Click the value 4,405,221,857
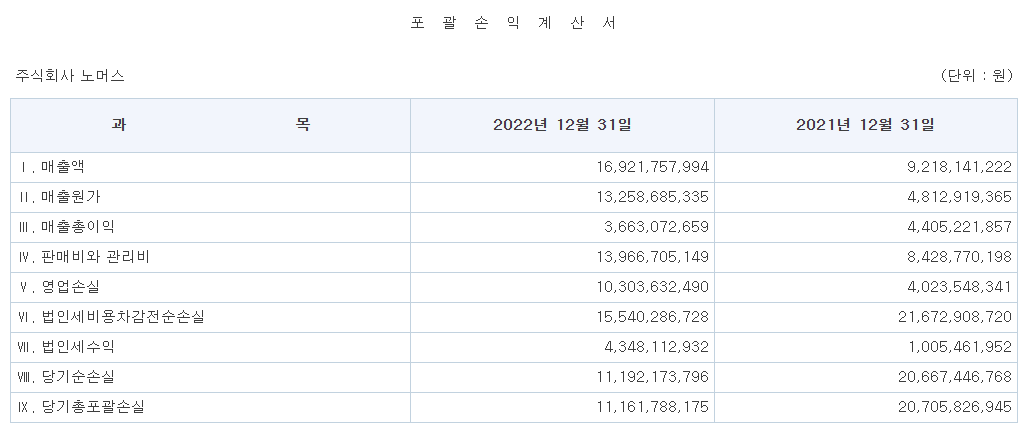1028x433 pixels. coord(960,228)
